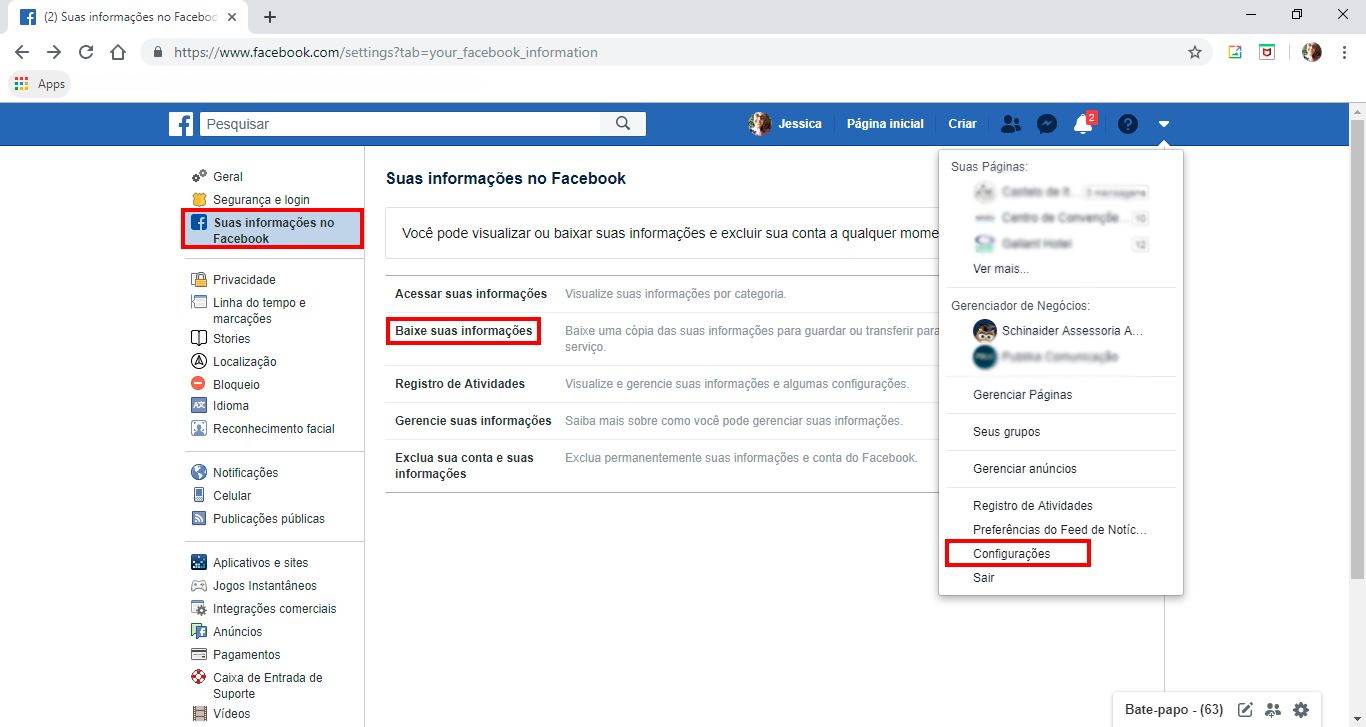1366x727 pixels.
Task: Go to Página inicial
Action: pyautogui.click(x=885, y=124)
